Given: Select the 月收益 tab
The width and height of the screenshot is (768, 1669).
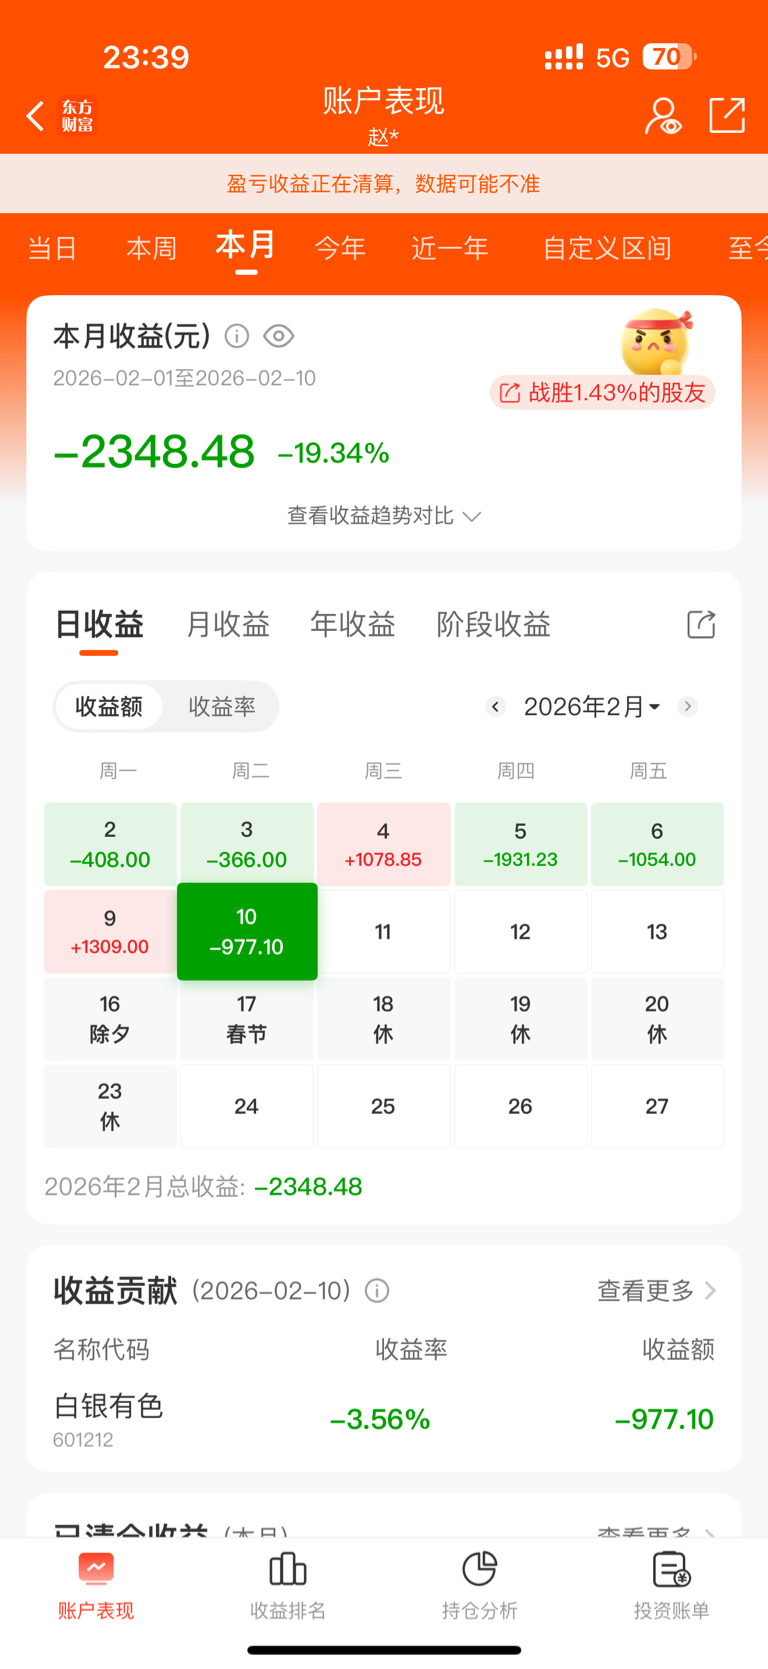Looking at the screenshot, I should 228,625.
